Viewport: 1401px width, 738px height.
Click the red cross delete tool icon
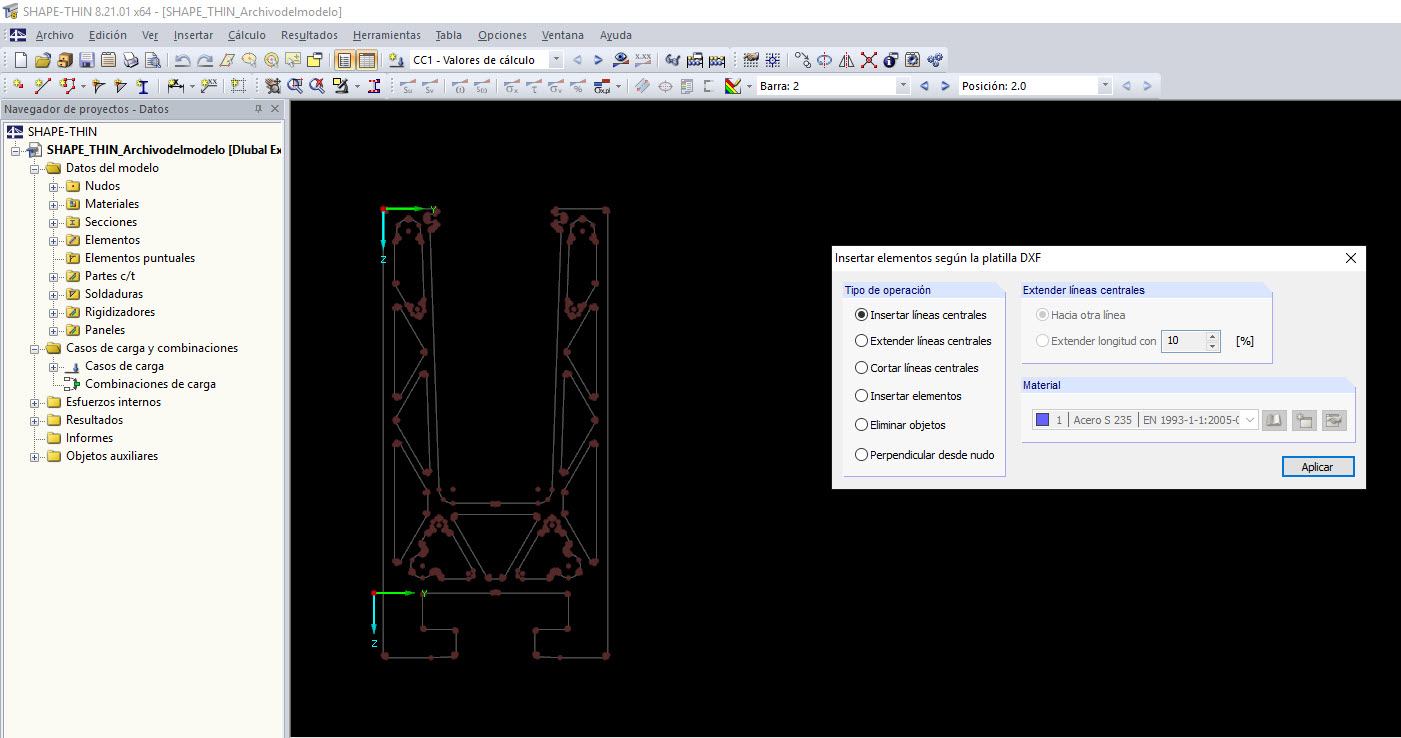(x=868, y=60)
